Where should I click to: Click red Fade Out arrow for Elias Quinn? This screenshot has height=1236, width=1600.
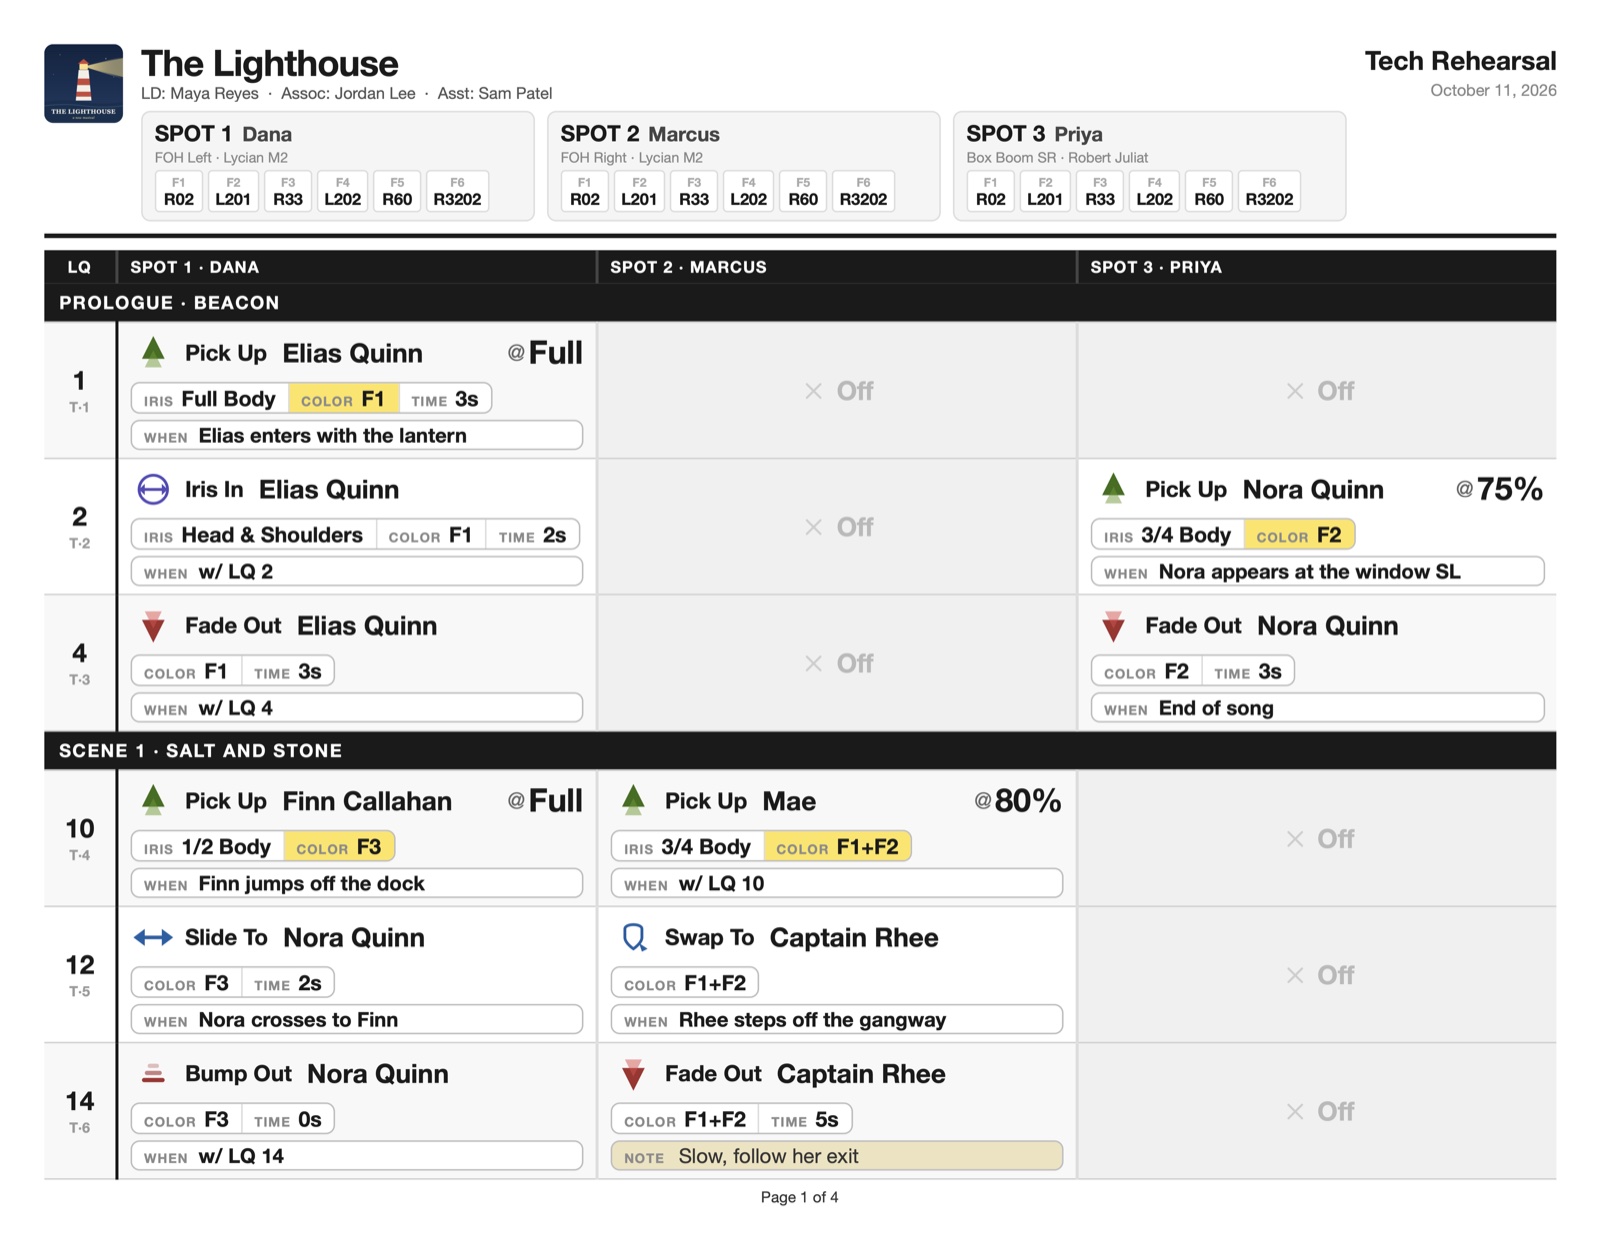(x=153, y=626)
